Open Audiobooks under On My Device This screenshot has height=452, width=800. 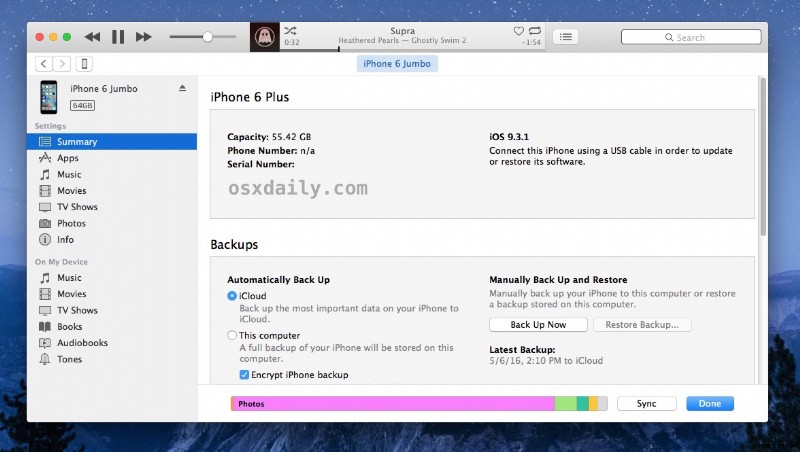[x=112, y=343]
